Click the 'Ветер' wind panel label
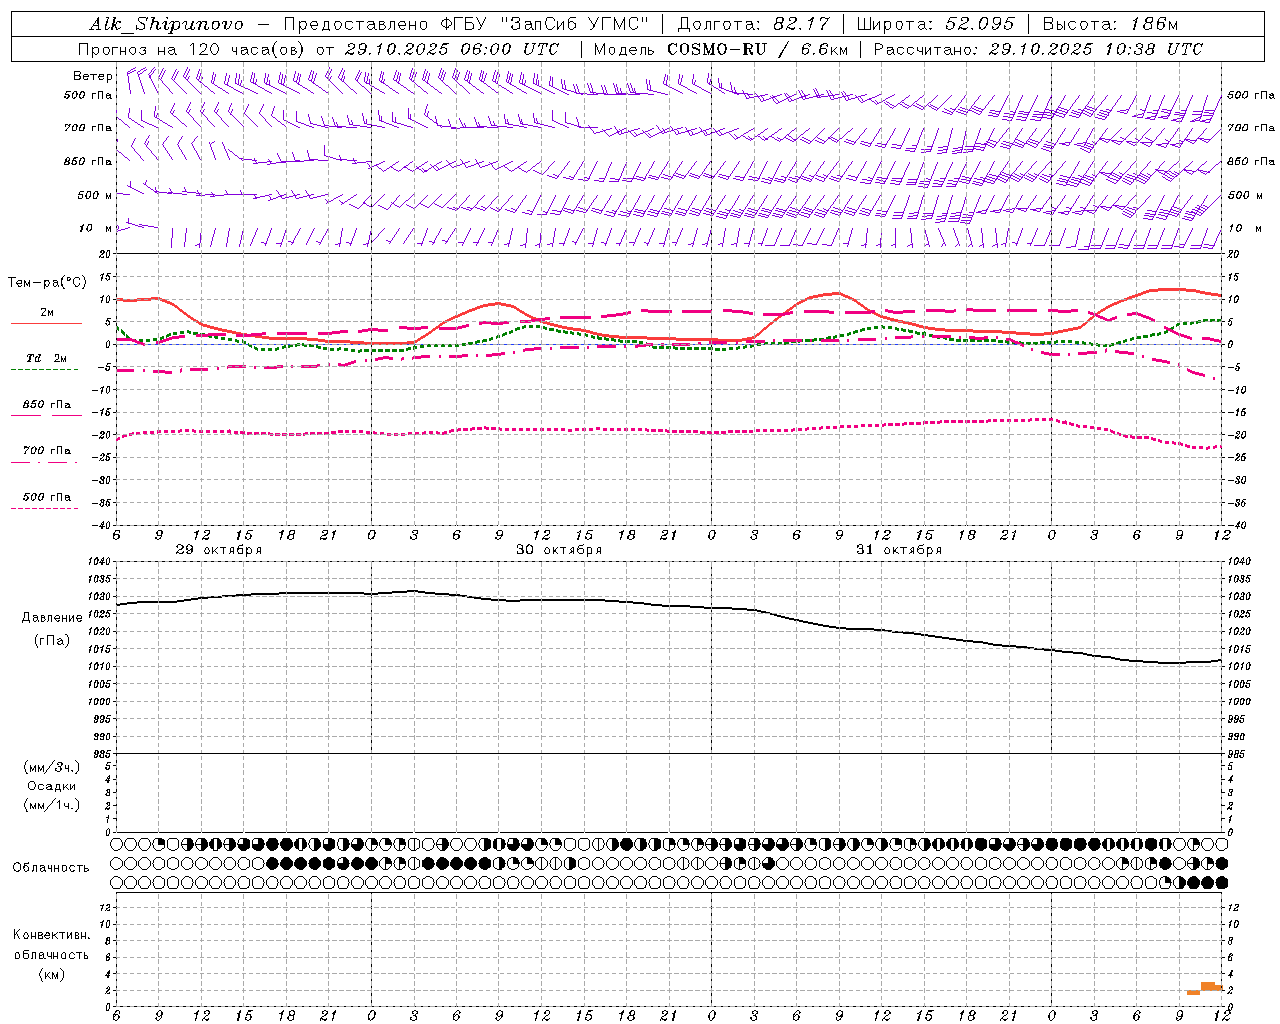The image size is (1280, 1024). coord(93,76)
